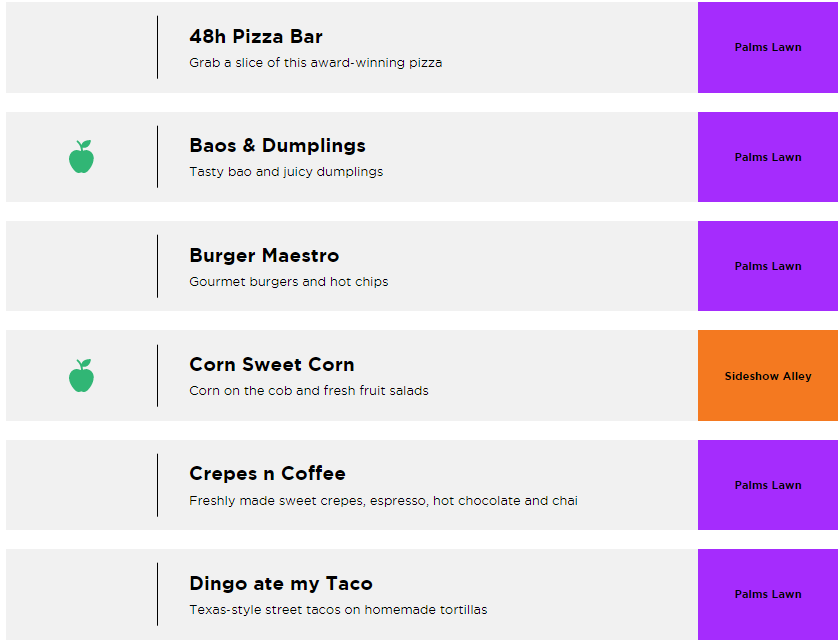Click the Corn Sweet Corn vendor name
Screen dimensions: 838x643
272,365
